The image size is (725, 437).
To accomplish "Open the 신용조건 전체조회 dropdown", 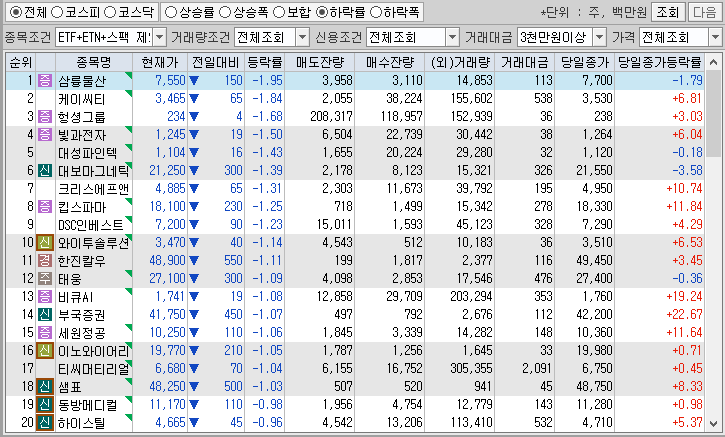I will (452, 37).
